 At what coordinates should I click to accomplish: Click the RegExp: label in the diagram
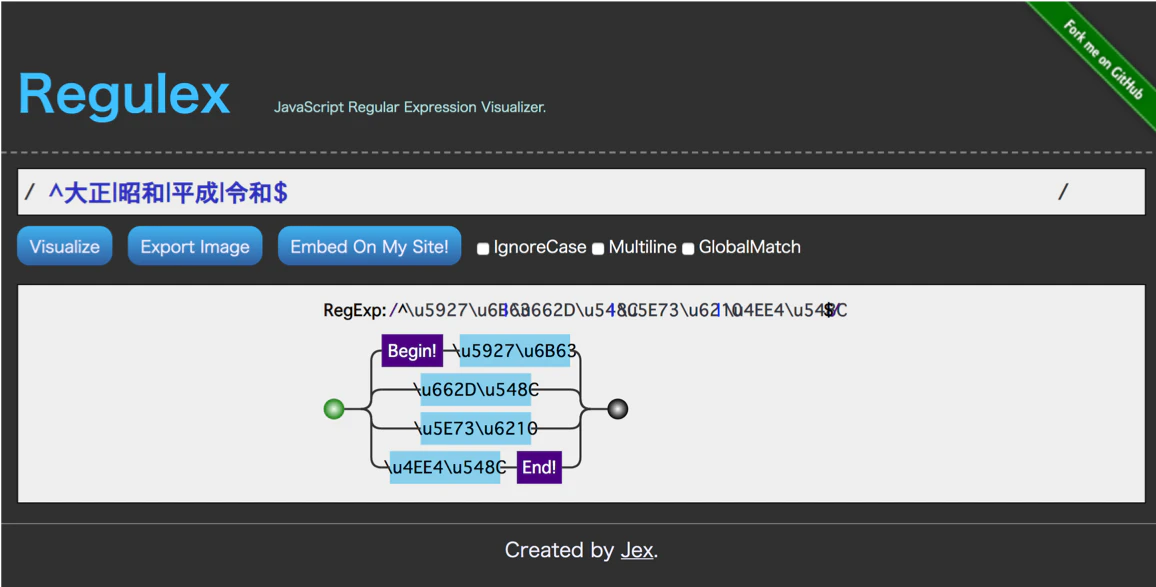pyautogui.click(x=355, y=310)
